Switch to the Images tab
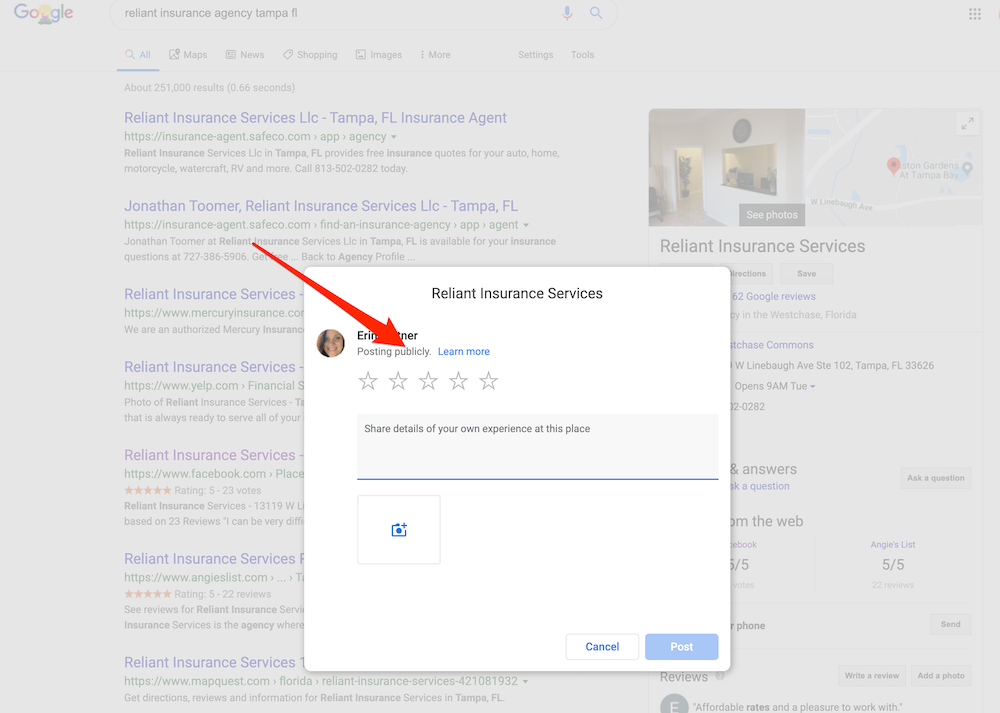This screenshot has height=713, width=1000. (x=379, y=55)
